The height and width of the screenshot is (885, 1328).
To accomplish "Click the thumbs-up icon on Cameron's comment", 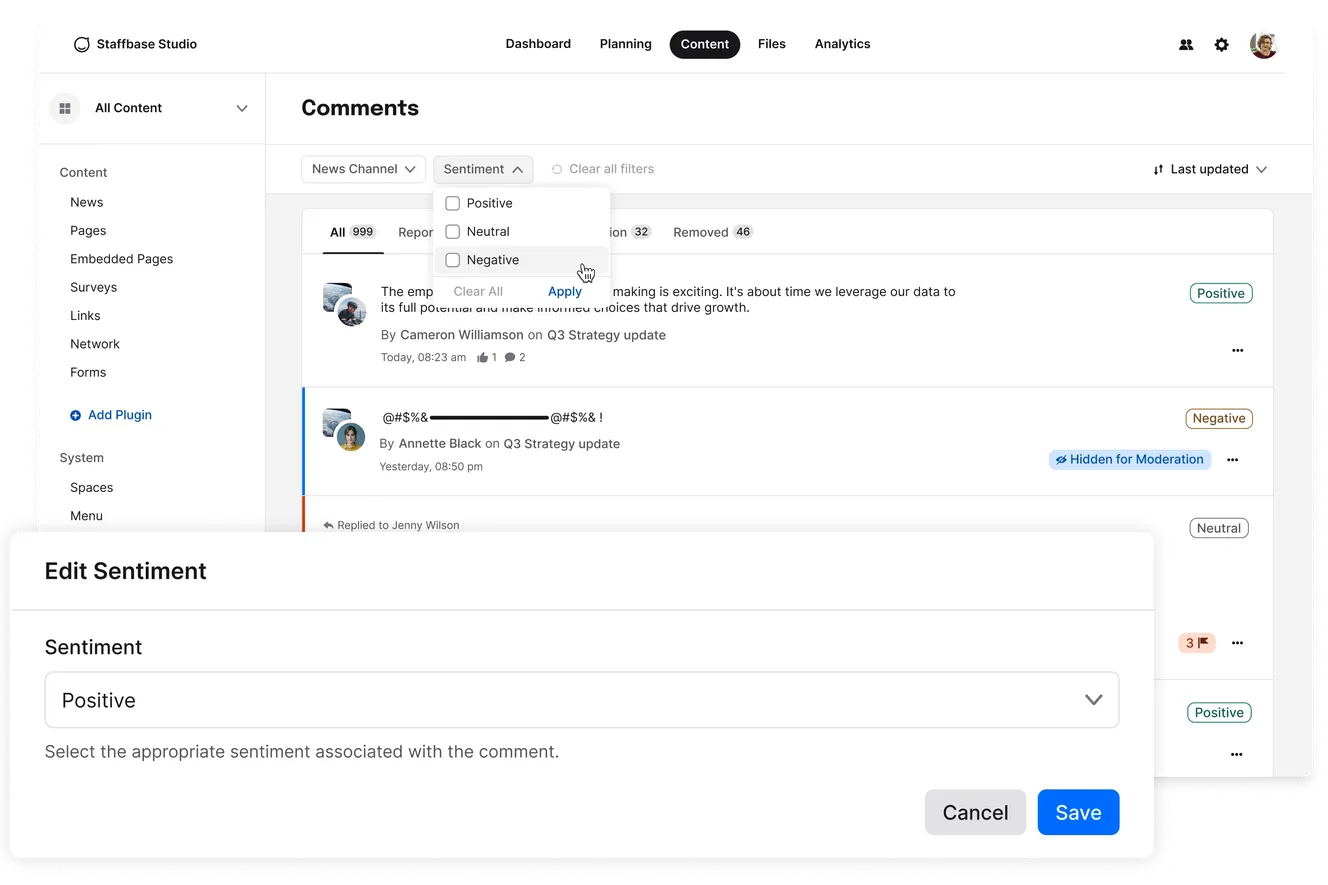I will click(x=484, y=357).
